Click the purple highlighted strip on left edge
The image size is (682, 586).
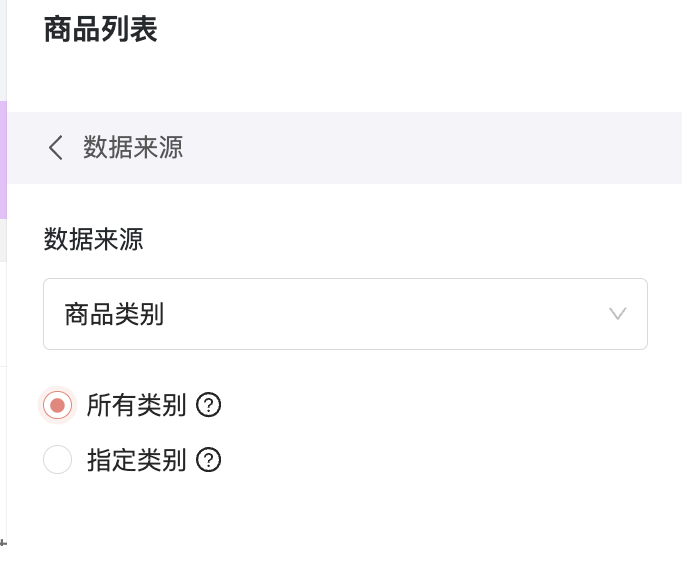[3, 160]
